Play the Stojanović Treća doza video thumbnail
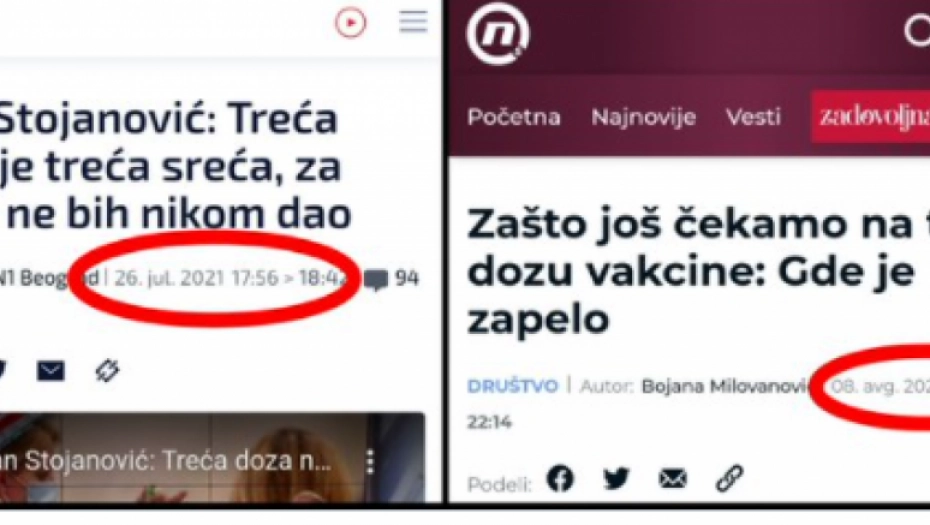This screenshot has width=930, height=525. click(x=212, y=458)
